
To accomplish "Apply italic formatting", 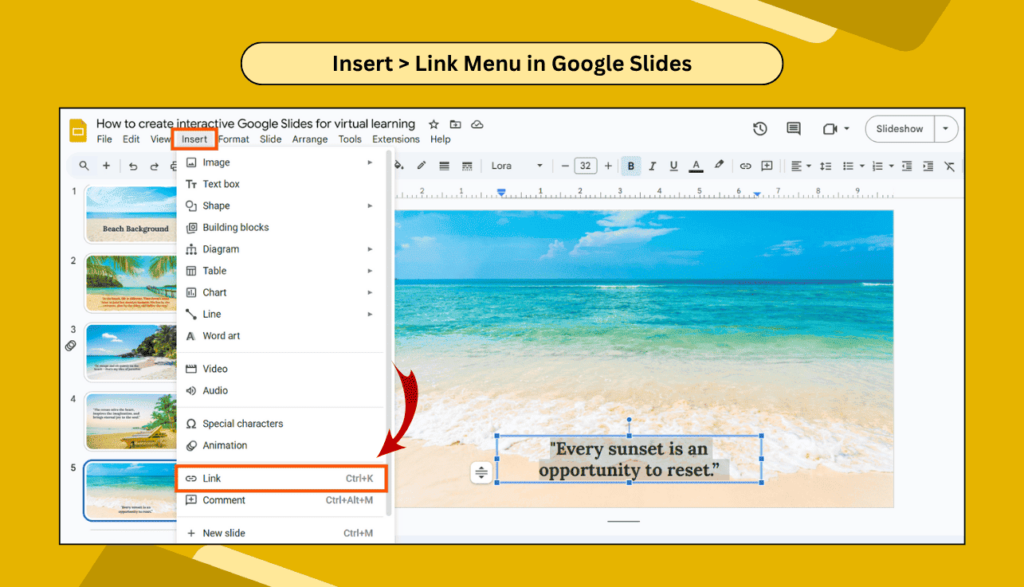I will click(651, 166).
